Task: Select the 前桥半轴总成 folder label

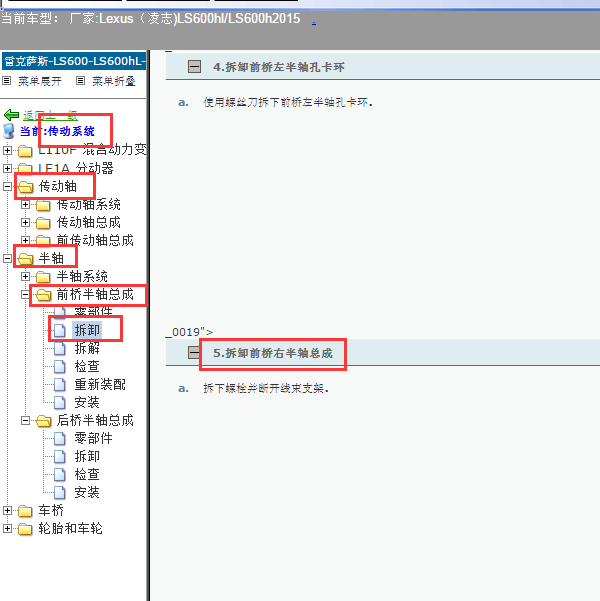Action: pos(95,294)
